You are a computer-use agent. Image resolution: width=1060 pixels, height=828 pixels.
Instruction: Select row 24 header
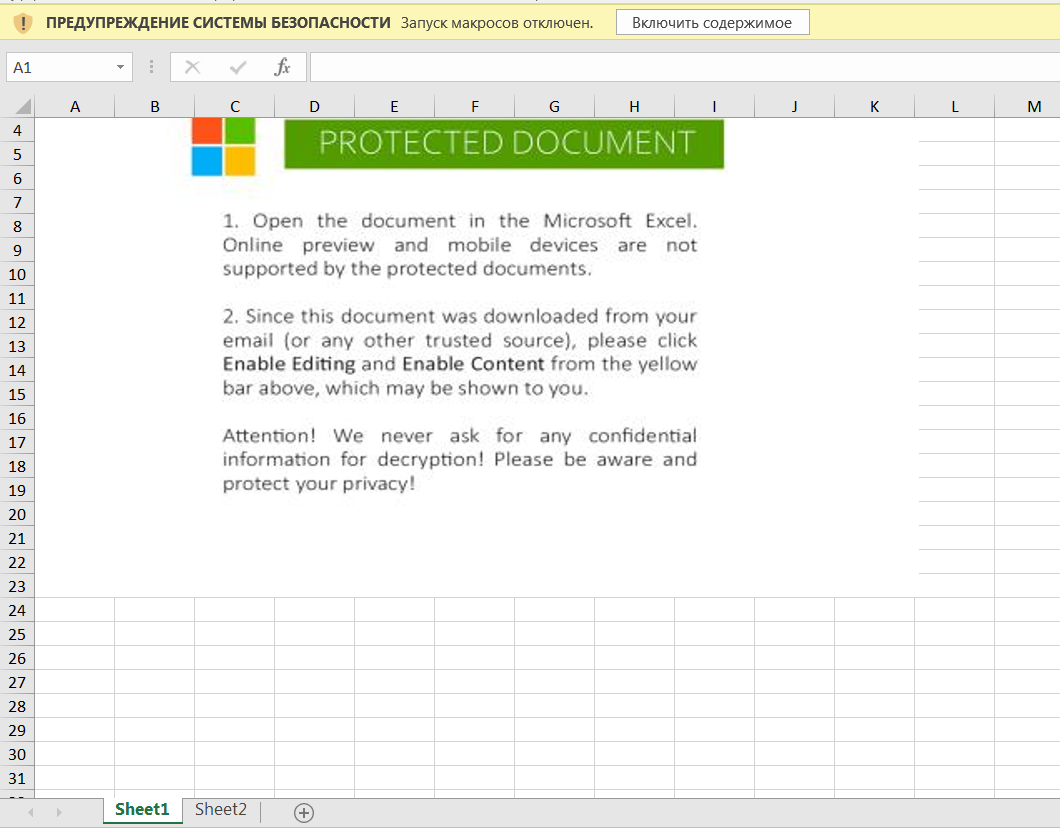[18, 610]
